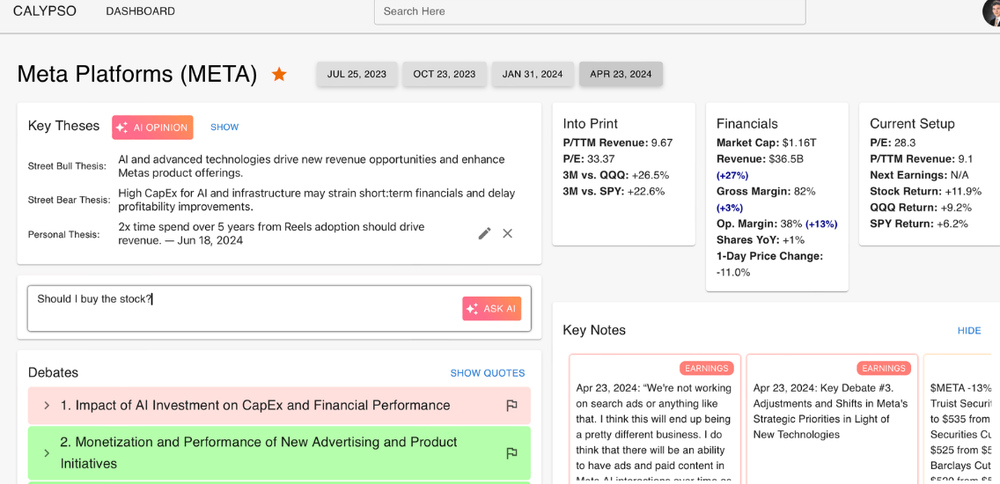The height and width of the screenshot is (484, 1000).
Task: Open the Dashboard navigation link
Action: (x=140, y=11)
